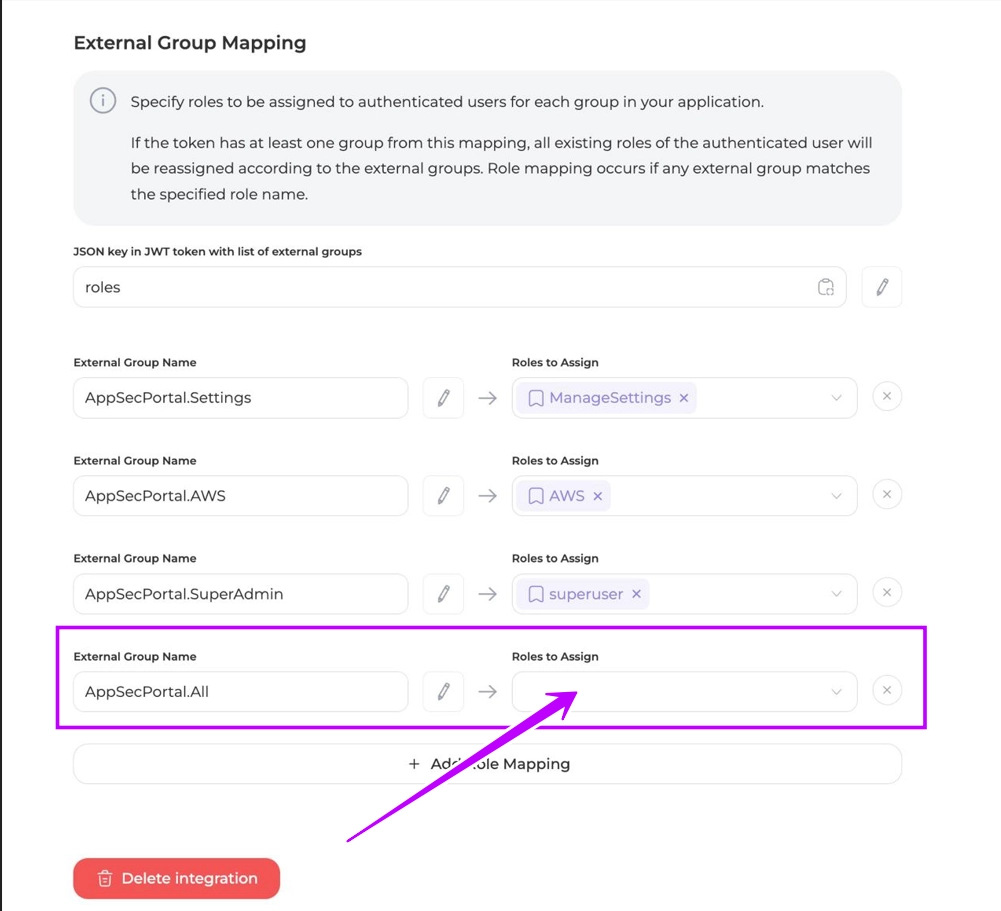
Task: Delete the AppSecPortal.All mapping row
Action: (x=887, y=690)
